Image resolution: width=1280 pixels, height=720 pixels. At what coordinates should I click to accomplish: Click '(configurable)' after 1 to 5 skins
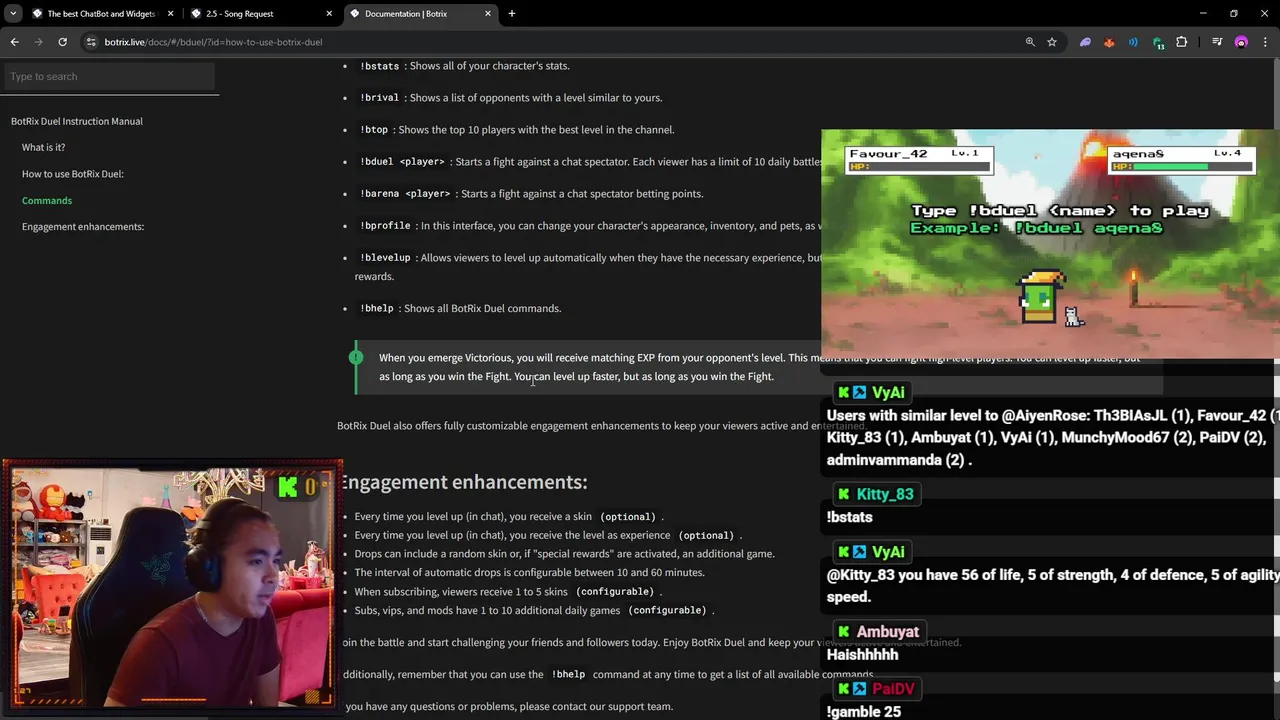click(615, 592)
